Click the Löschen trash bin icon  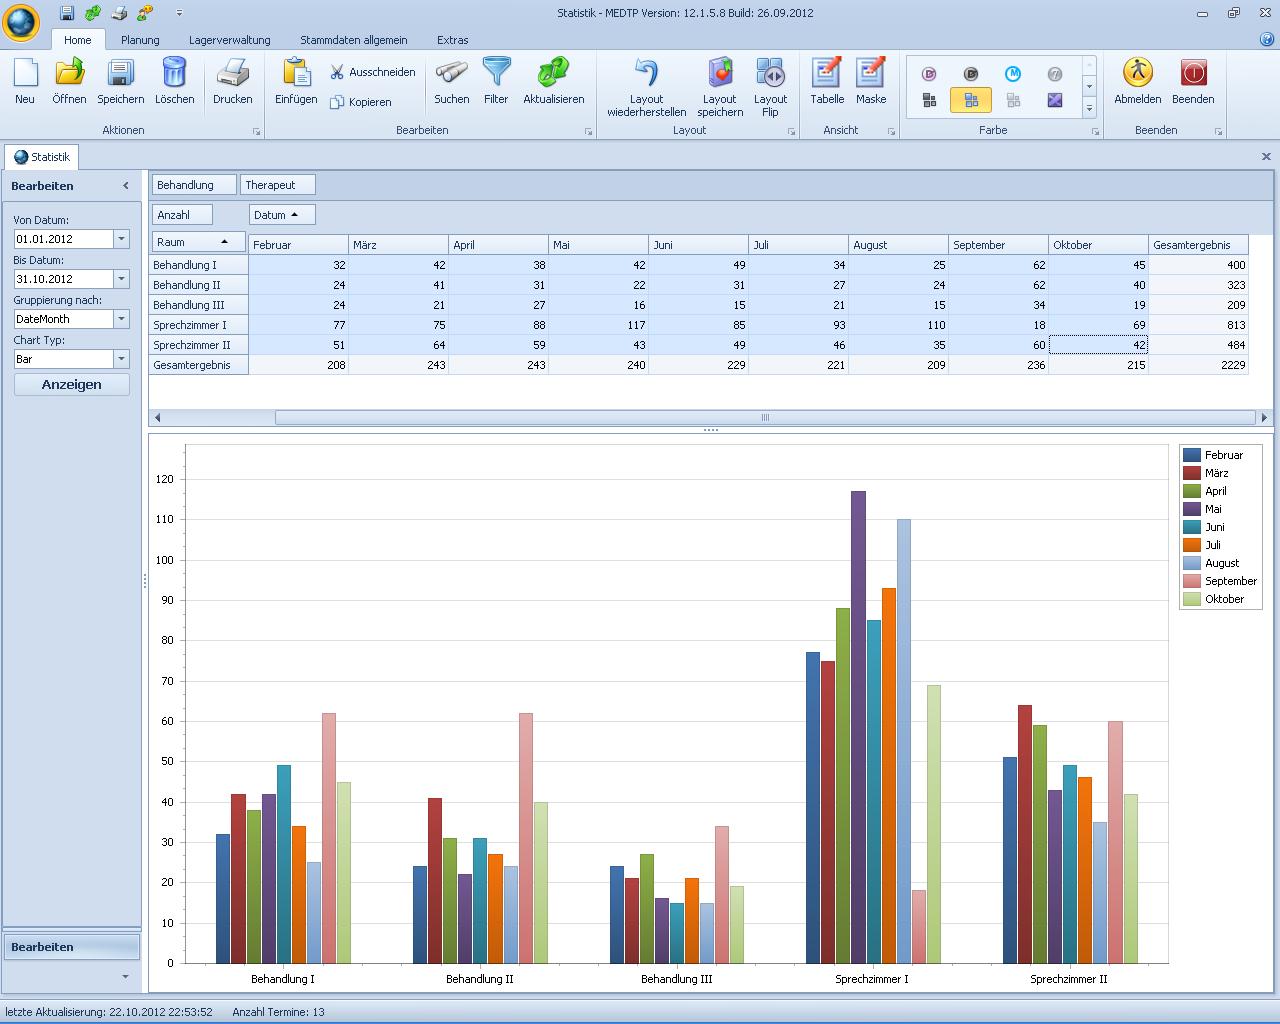tap(174, 74)
